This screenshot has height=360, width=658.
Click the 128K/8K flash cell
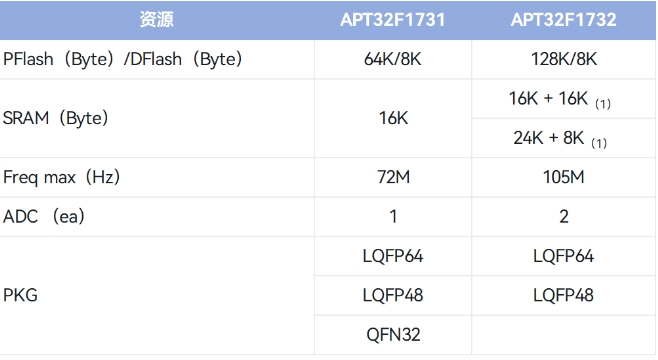pyautogui.click(x=564, y=59)
